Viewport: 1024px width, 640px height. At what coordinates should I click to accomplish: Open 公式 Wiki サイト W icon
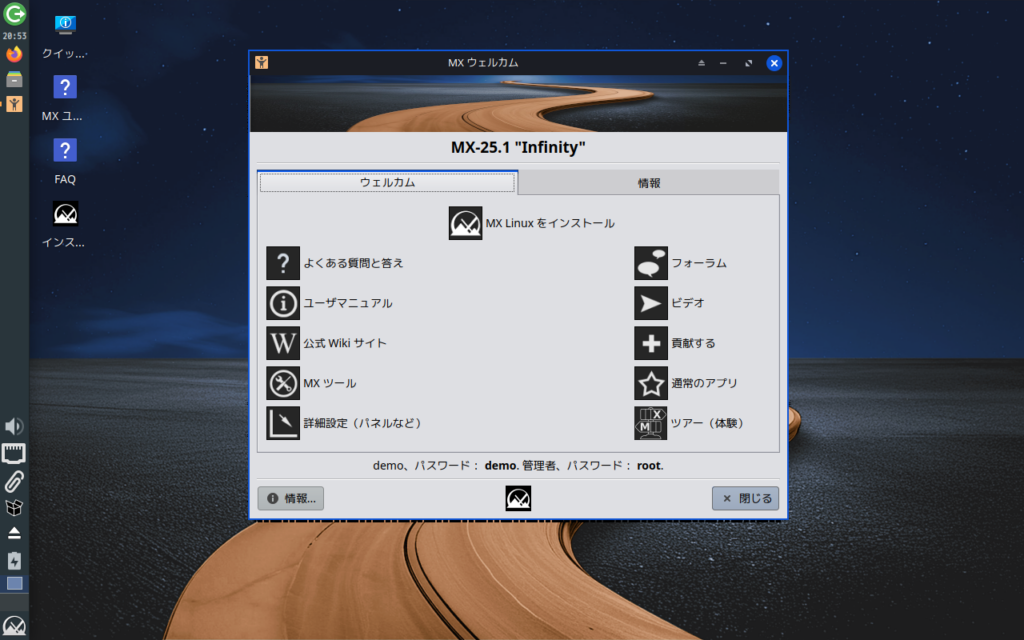(x=283, y=343)
